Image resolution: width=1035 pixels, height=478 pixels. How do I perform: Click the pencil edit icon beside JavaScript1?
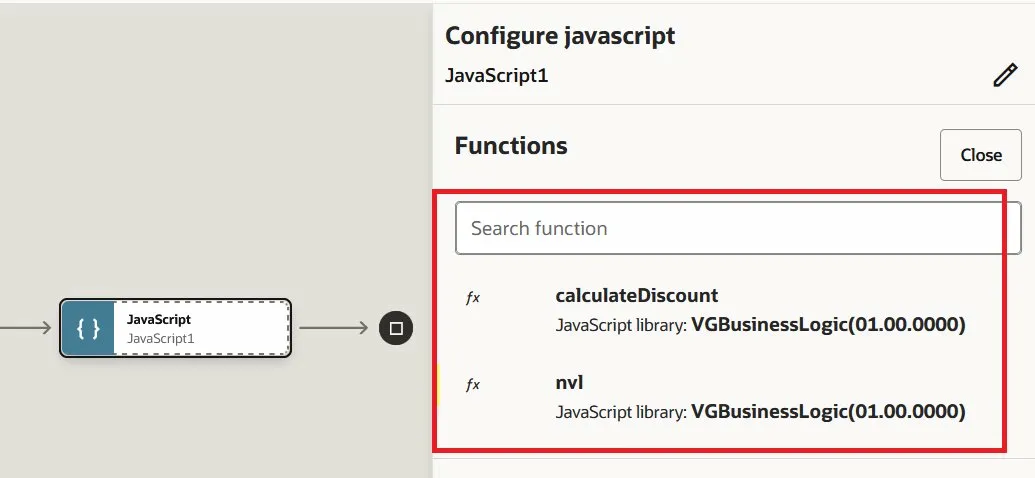click(x=1004, y=76)
